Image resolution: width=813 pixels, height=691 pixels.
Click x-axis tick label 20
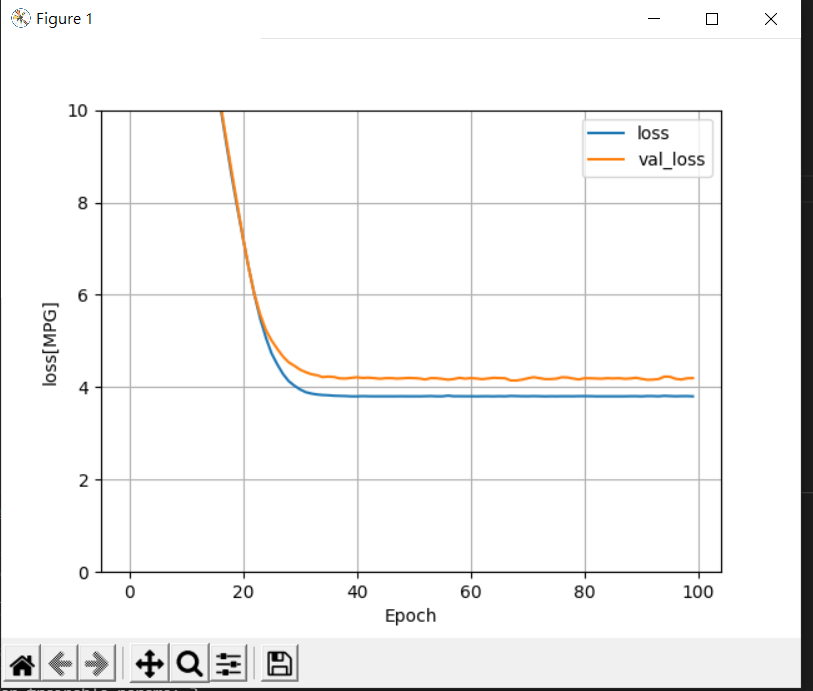point(243,592)
